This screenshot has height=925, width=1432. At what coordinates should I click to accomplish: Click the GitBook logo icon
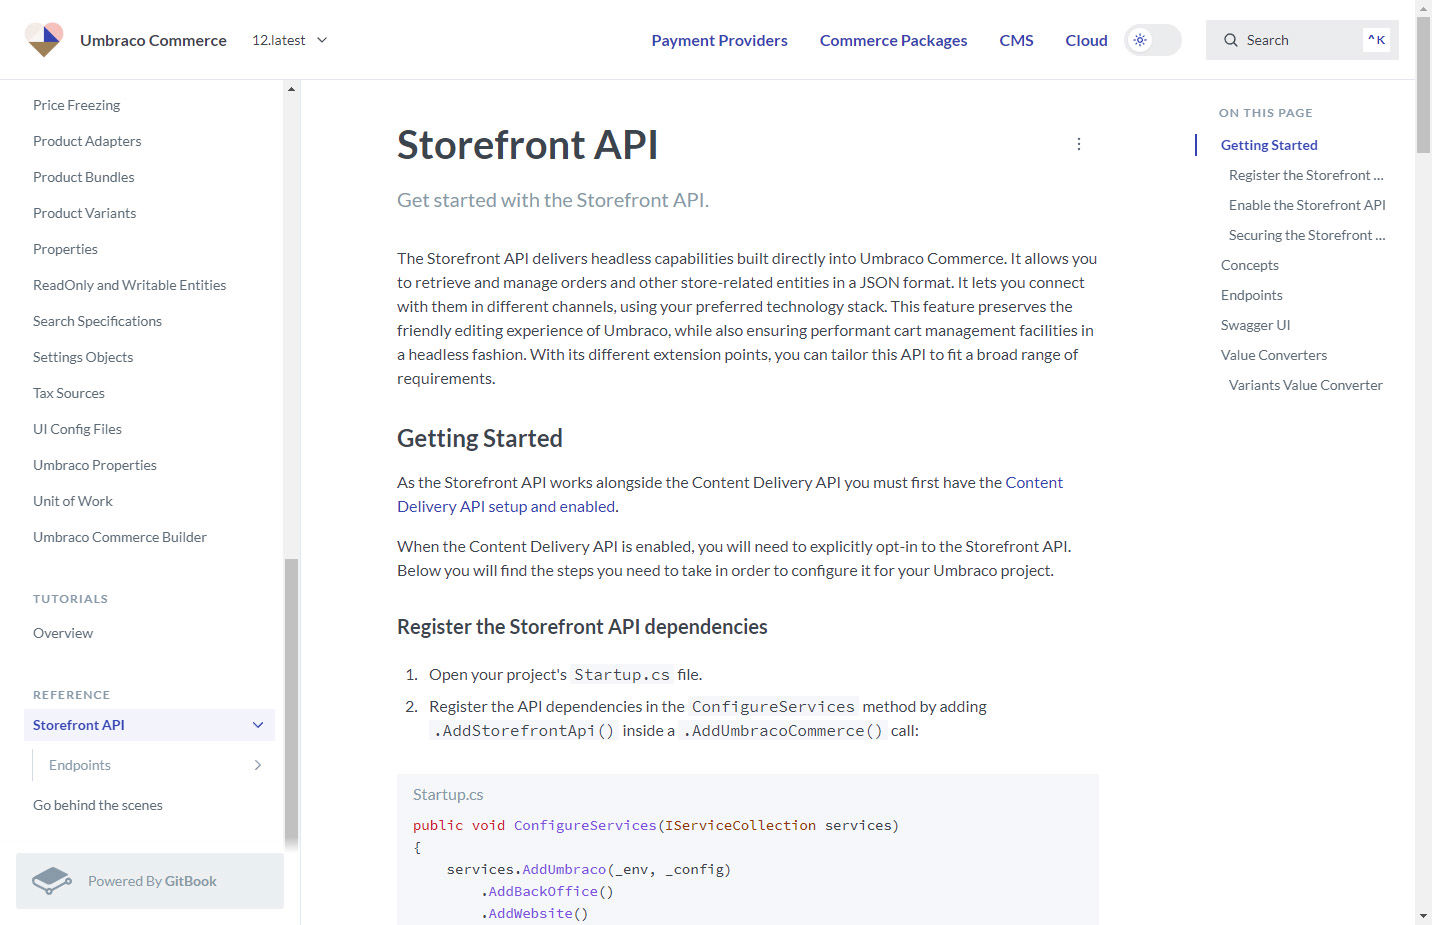tap(52, 881)
